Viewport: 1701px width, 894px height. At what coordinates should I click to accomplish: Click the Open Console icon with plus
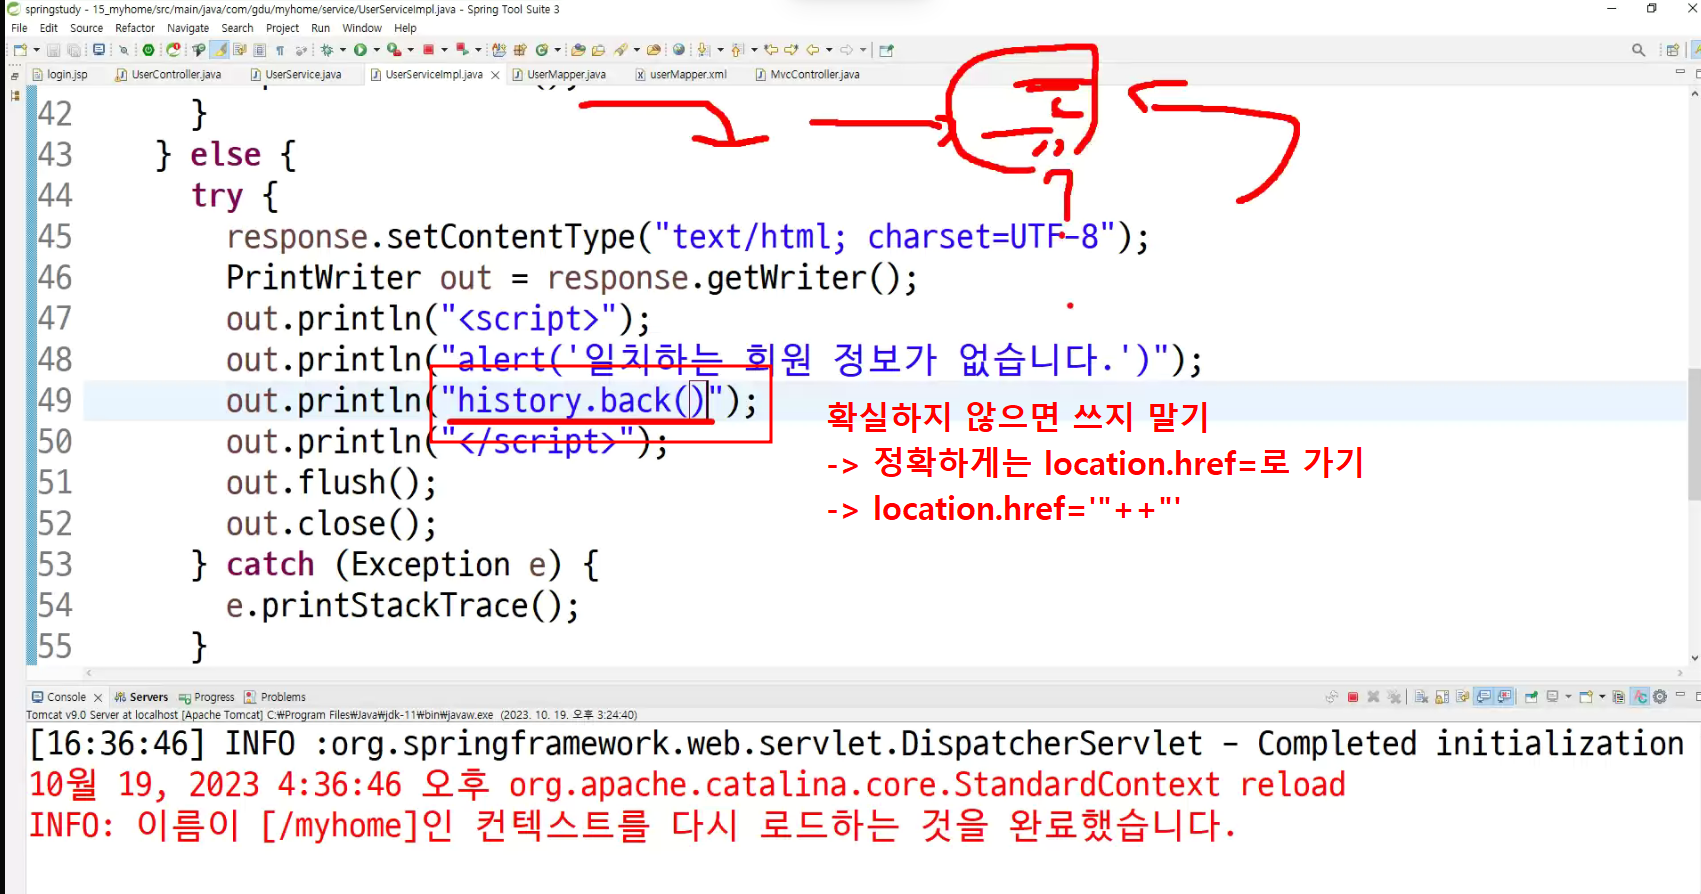1585,697
